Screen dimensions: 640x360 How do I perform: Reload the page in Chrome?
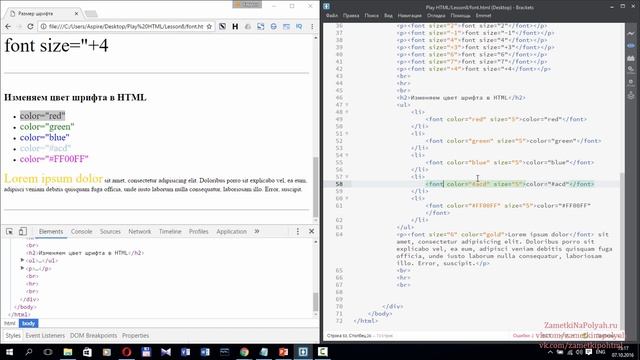[x=30, y=27]
